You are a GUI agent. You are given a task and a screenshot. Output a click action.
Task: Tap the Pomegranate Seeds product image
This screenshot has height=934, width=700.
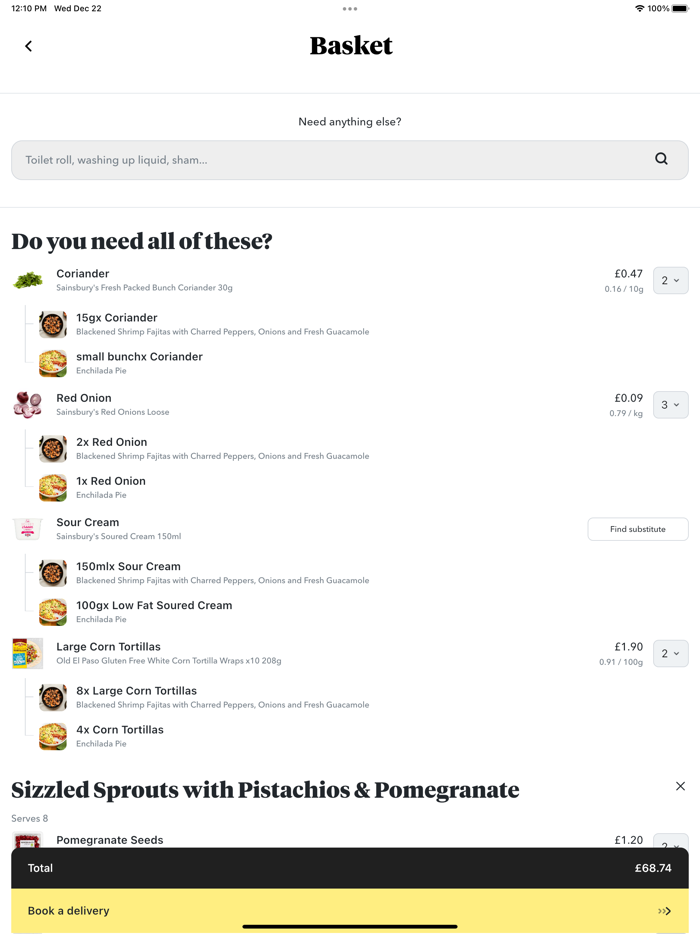click(x=28, y=841)
